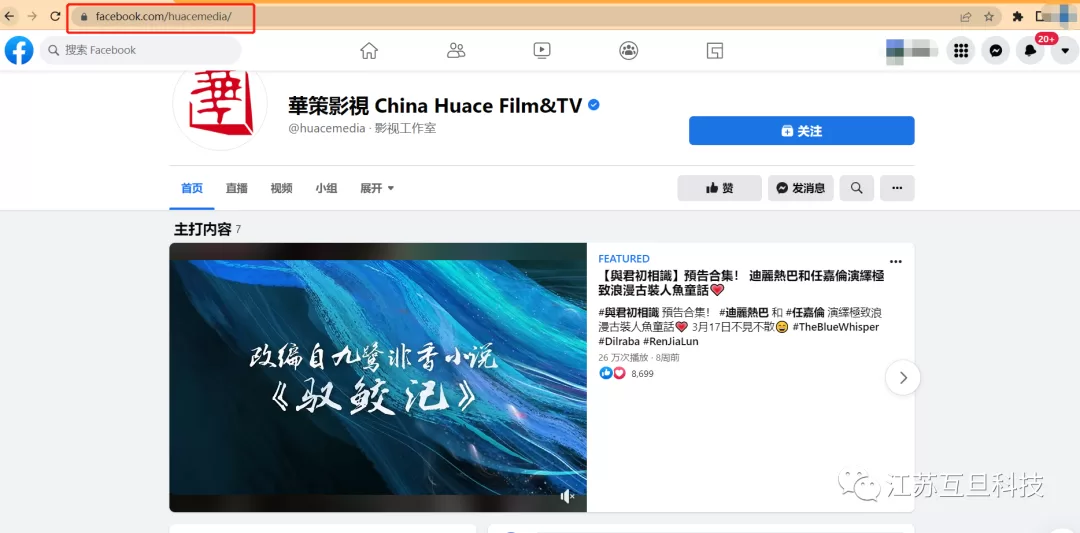The width and height of the screenshot is (1080, 533).
Task: Click the FEATURED label
Action: (x=624, y=259)
